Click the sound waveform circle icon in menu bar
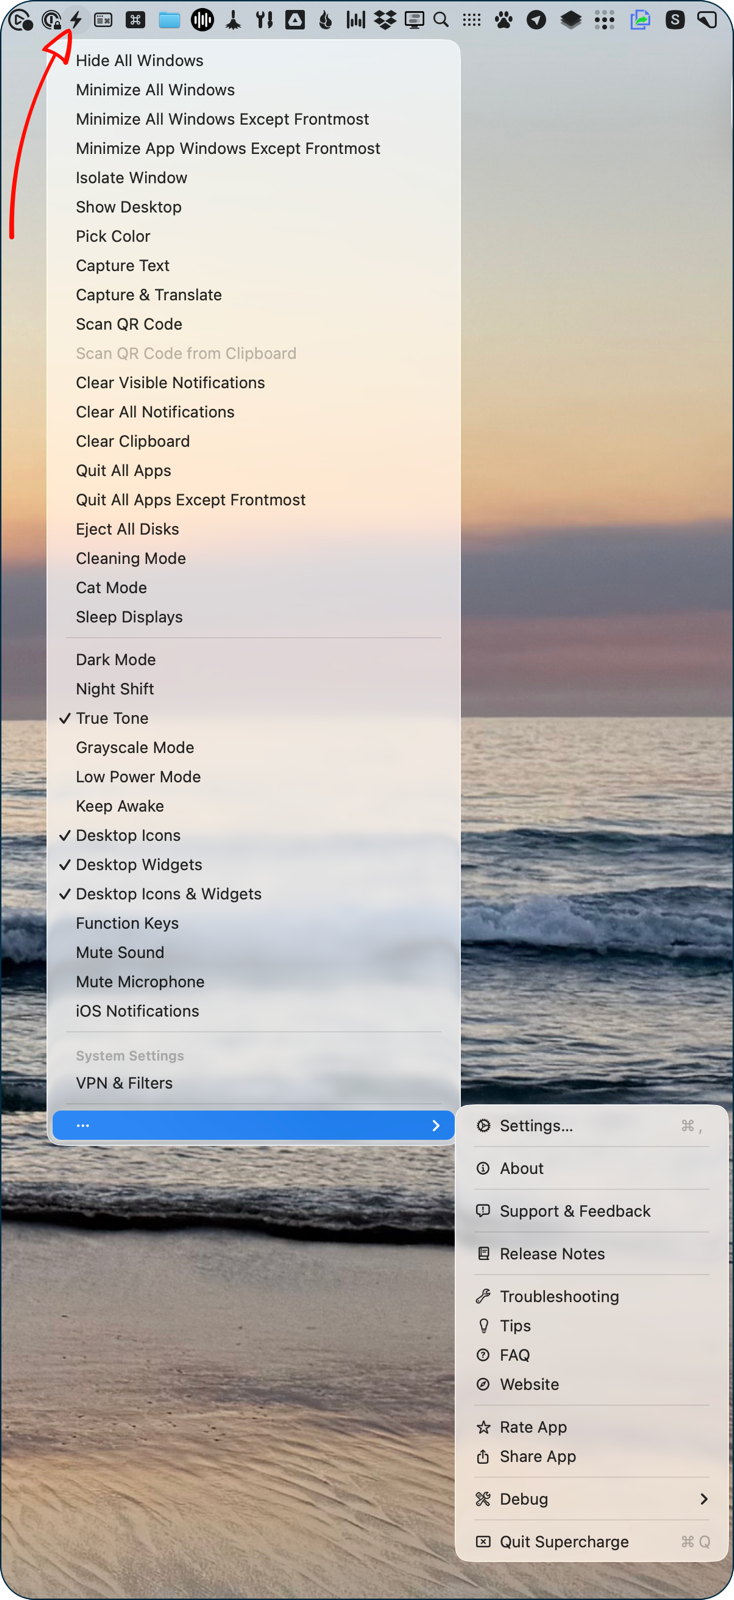734x1600 pixels. click(x=202, y=19)
